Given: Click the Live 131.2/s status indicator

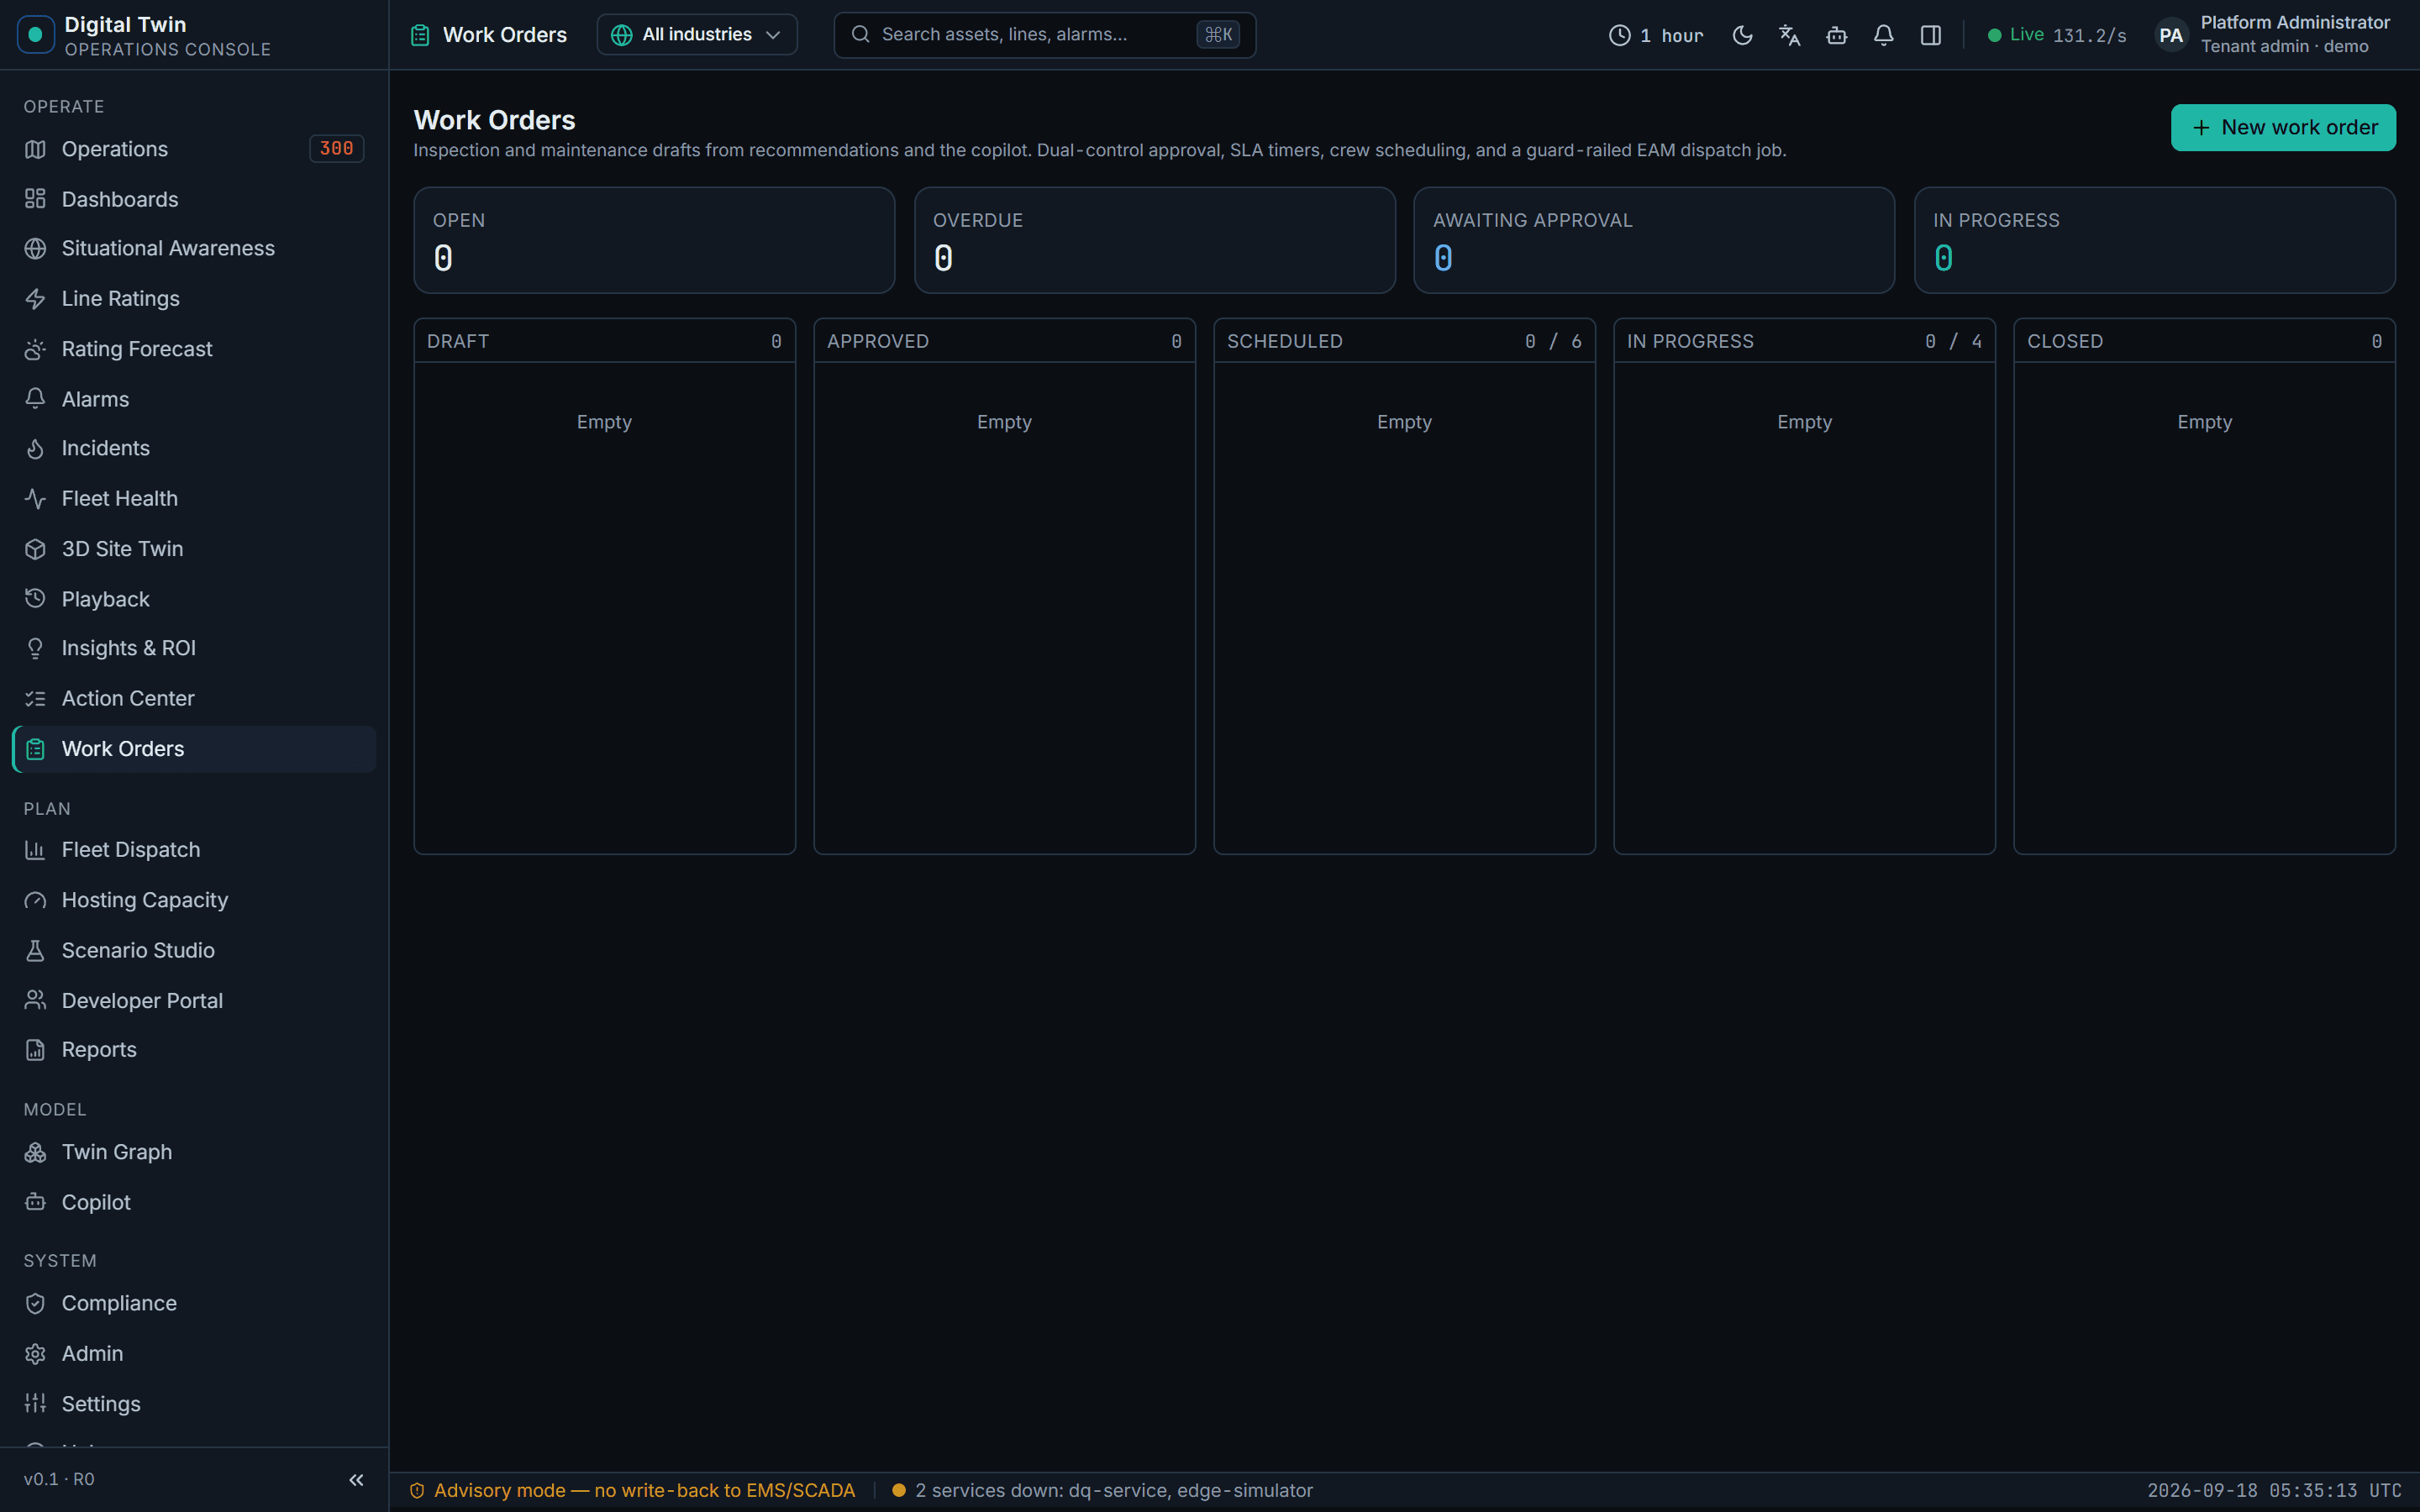Looking at the screenshot, I should click(2056, 35).
